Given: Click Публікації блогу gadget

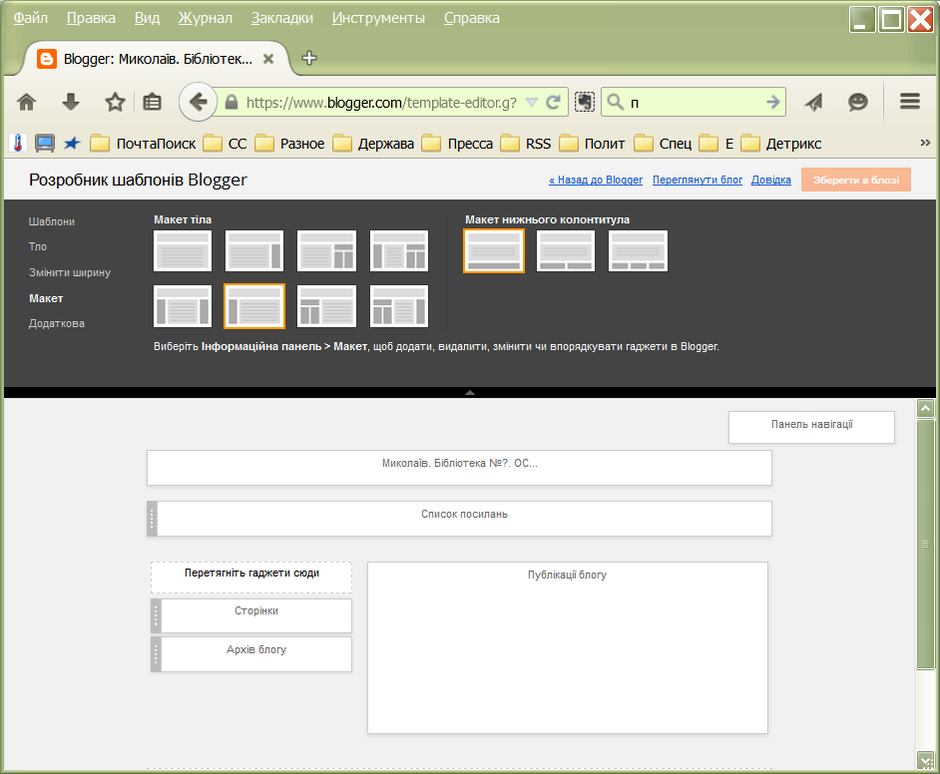Looking at the screenshot, I should click(x=567, y=647).
